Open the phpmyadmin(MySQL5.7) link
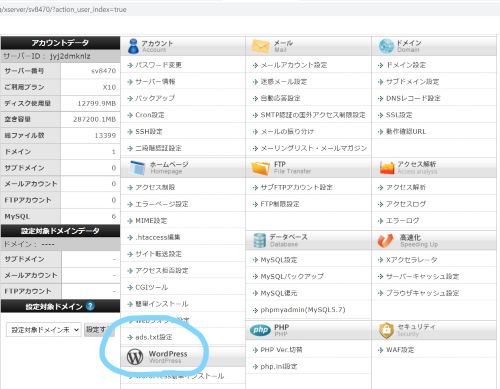The image size is (500, 389). pos(303,310)
